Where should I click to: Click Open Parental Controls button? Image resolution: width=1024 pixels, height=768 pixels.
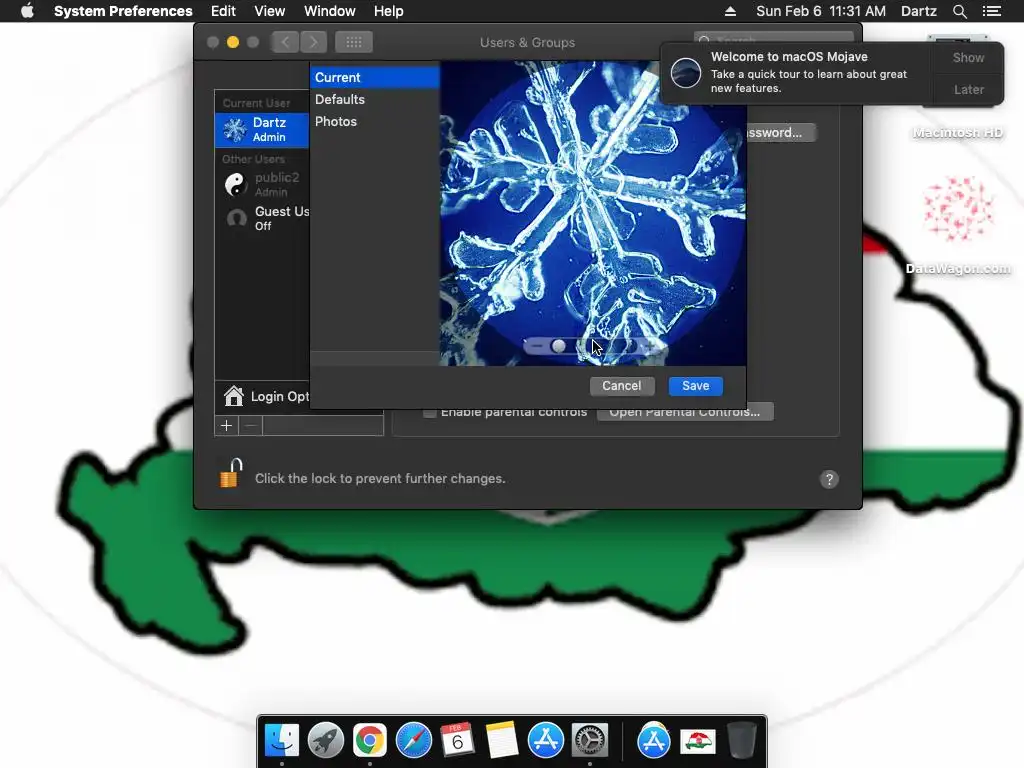[685, 413]
